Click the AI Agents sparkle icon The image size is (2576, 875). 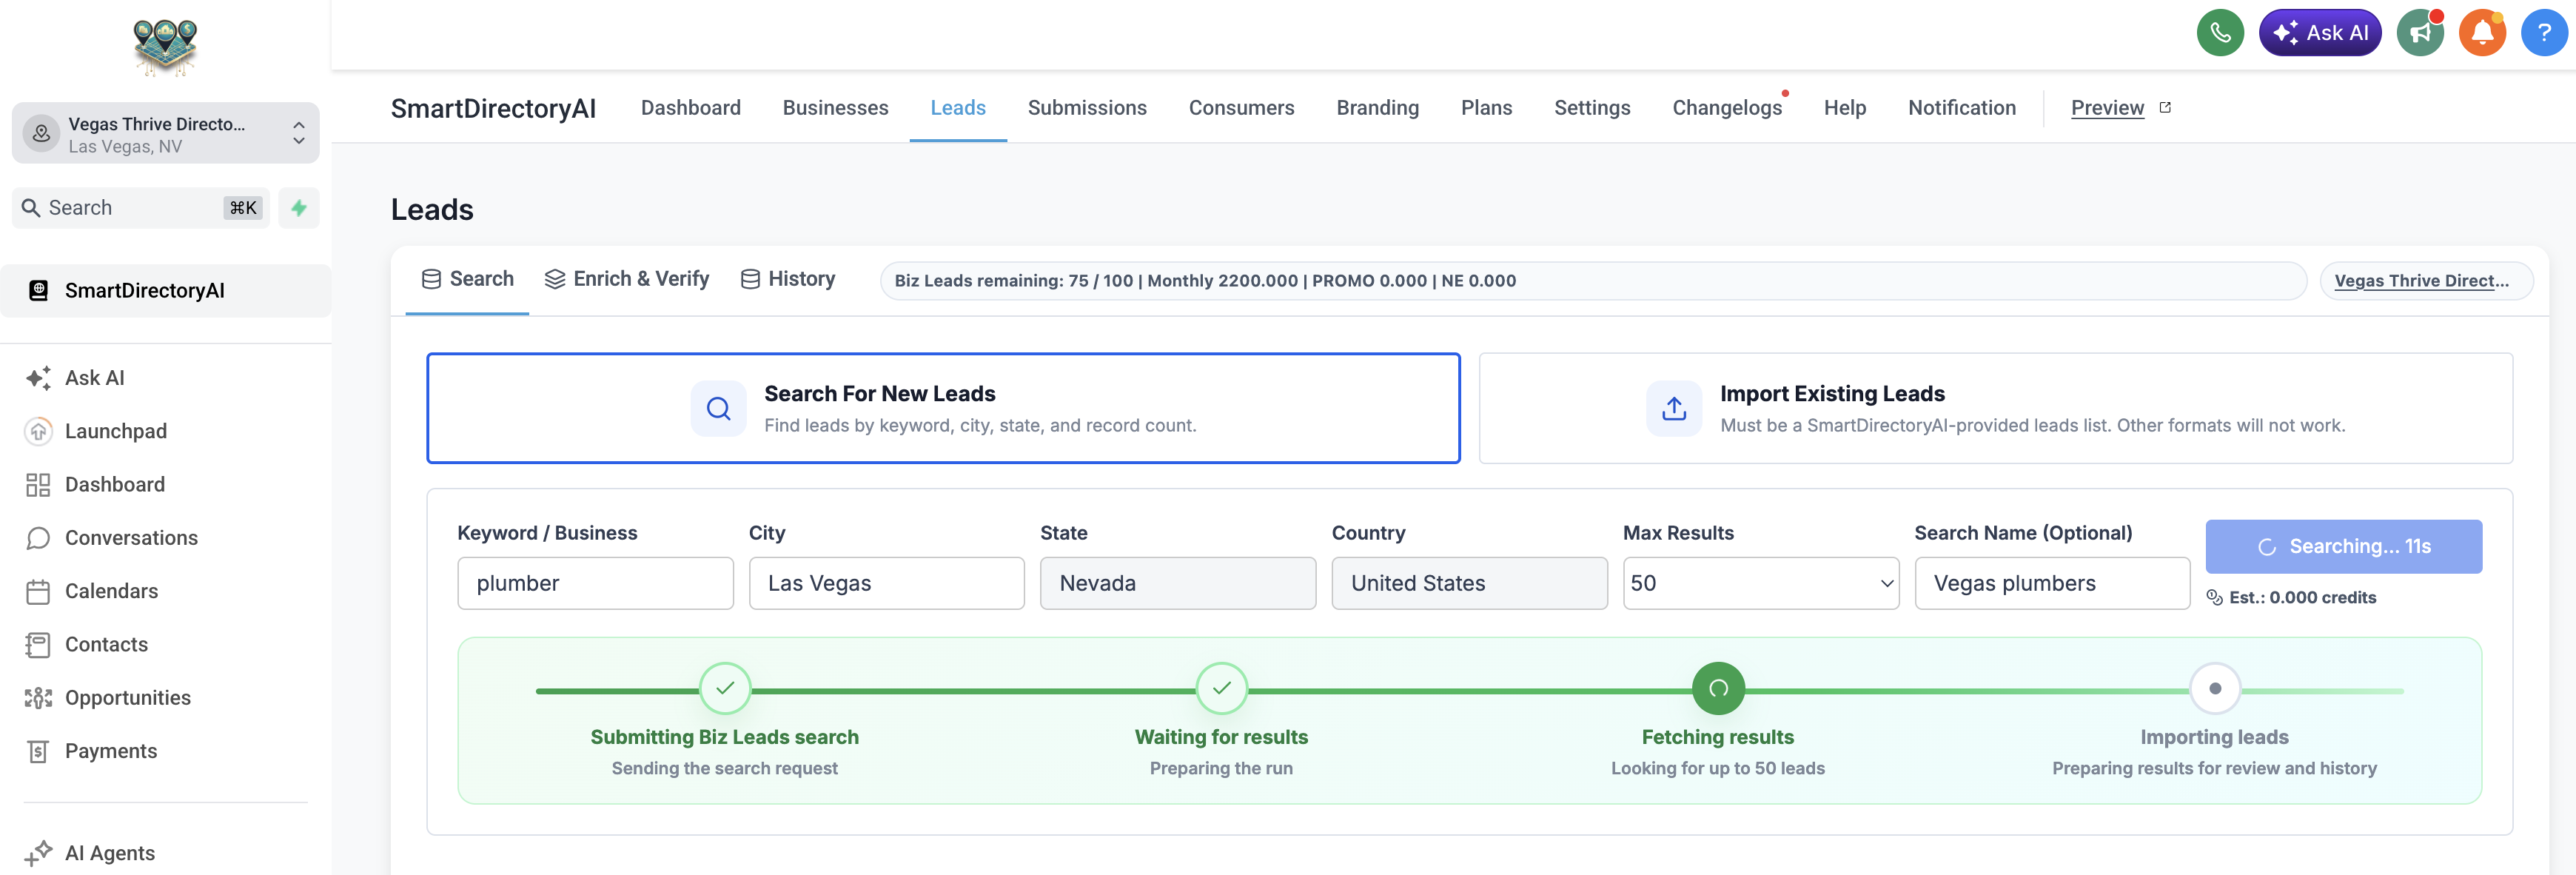(38, 853)
